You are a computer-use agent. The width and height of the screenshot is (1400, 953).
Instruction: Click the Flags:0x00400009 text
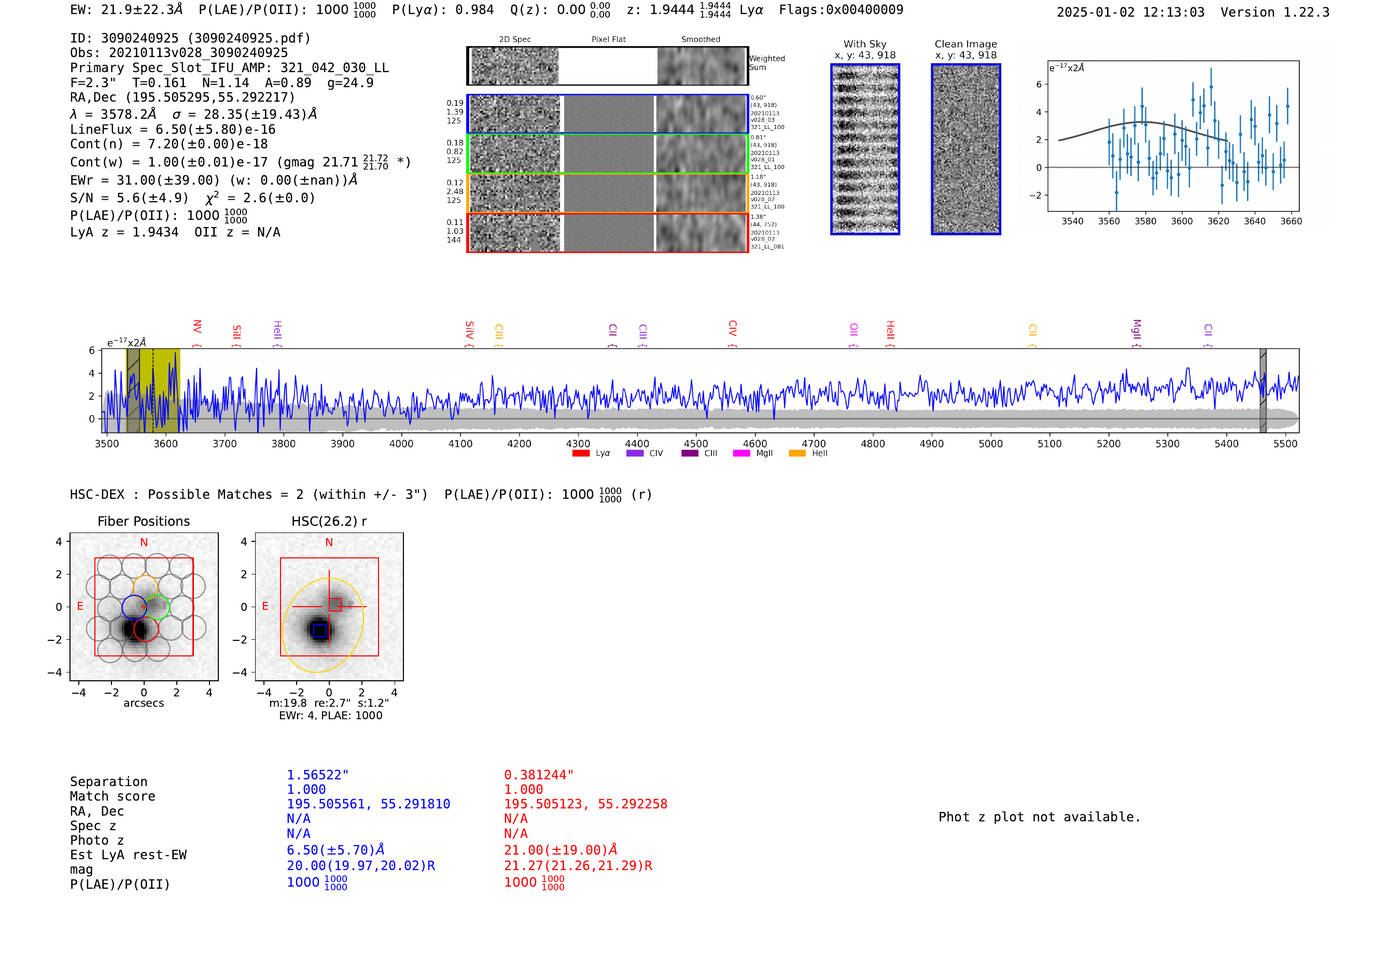[x=841, y=10]
